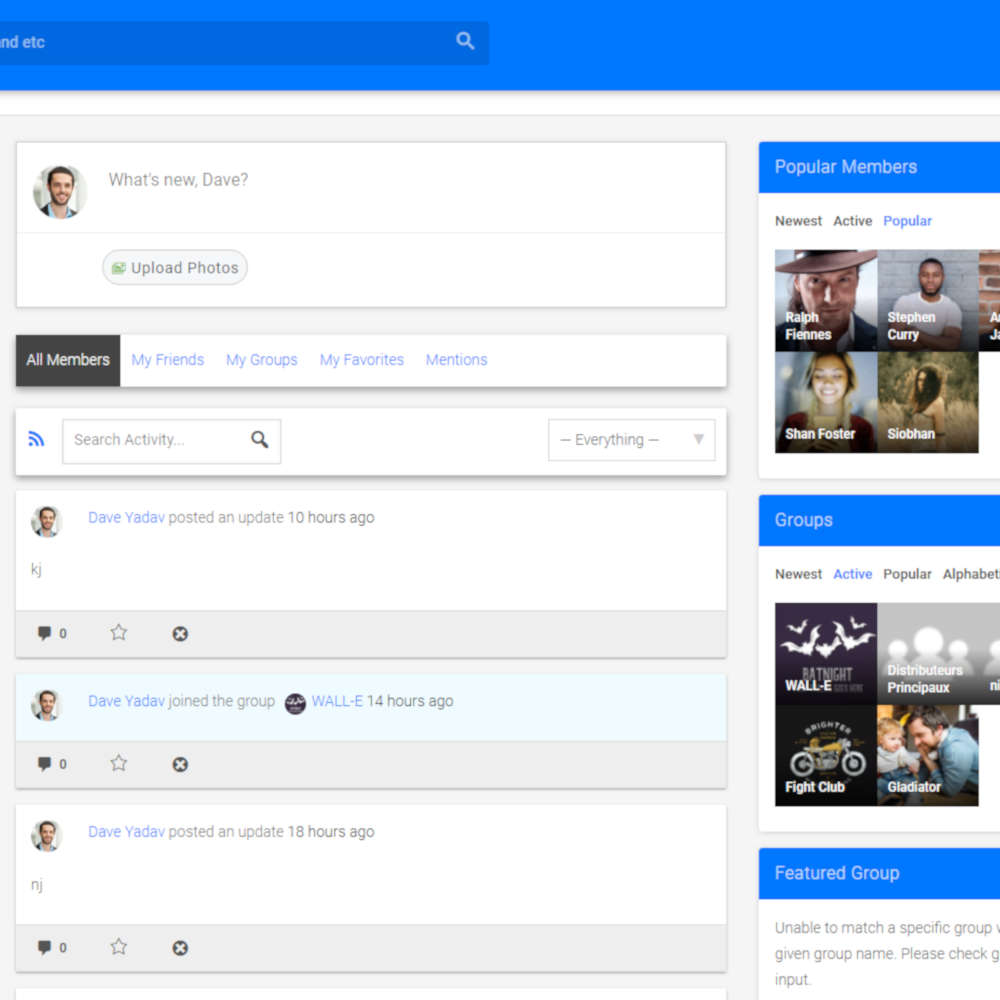Switch to the My Friends tab

167,359
